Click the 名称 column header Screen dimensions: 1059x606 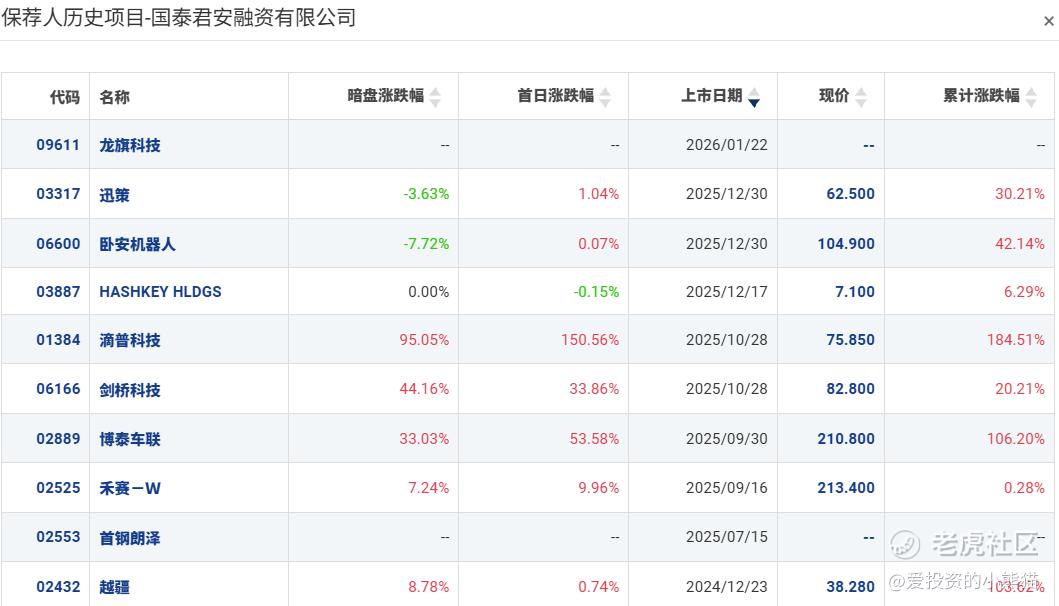click(x=114, y=97)
